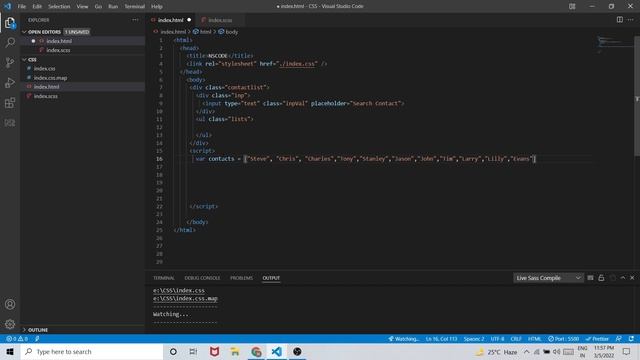
Task: Open the Run menu
Action: [x=113, y=7]
